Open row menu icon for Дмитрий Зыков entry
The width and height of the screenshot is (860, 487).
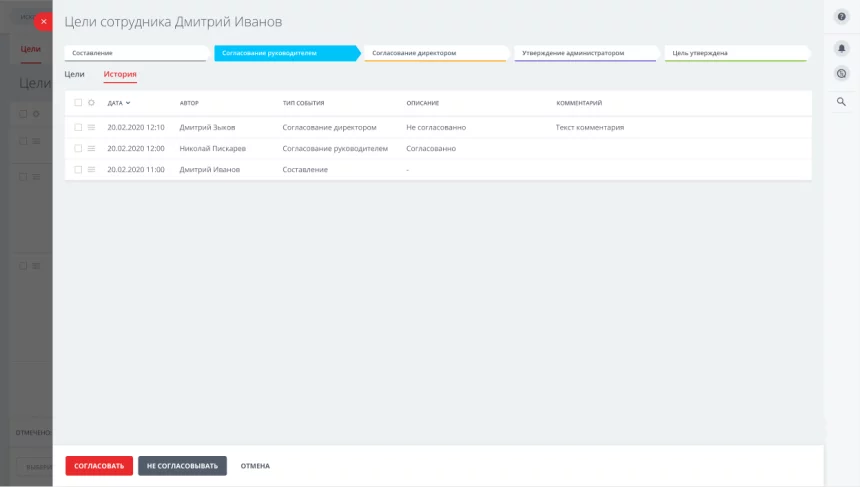(91, 127)
